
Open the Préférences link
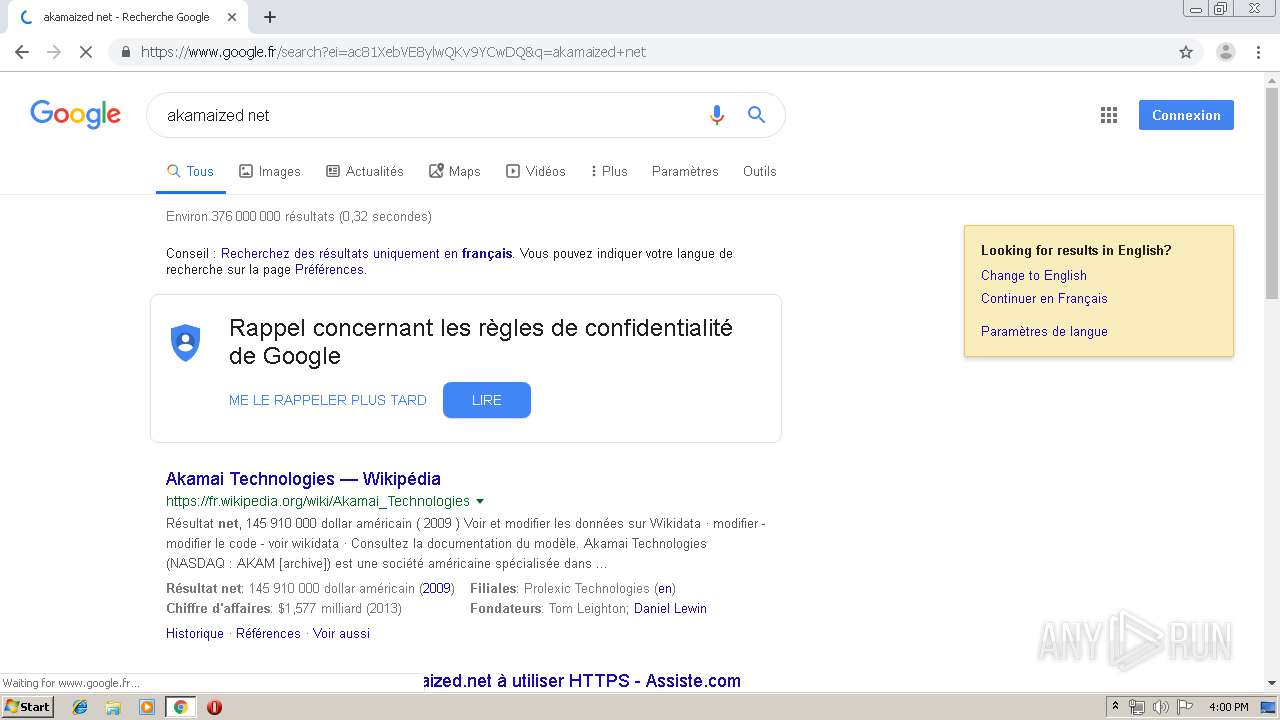pyautogui.click(x=329, y=270)
